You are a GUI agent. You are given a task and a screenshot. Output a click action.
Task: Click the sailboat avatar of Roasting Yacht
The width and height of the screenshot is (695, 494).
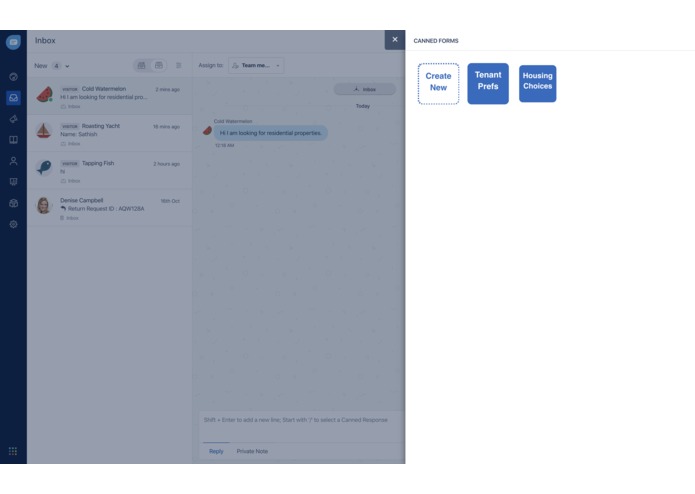coord(43,131)
